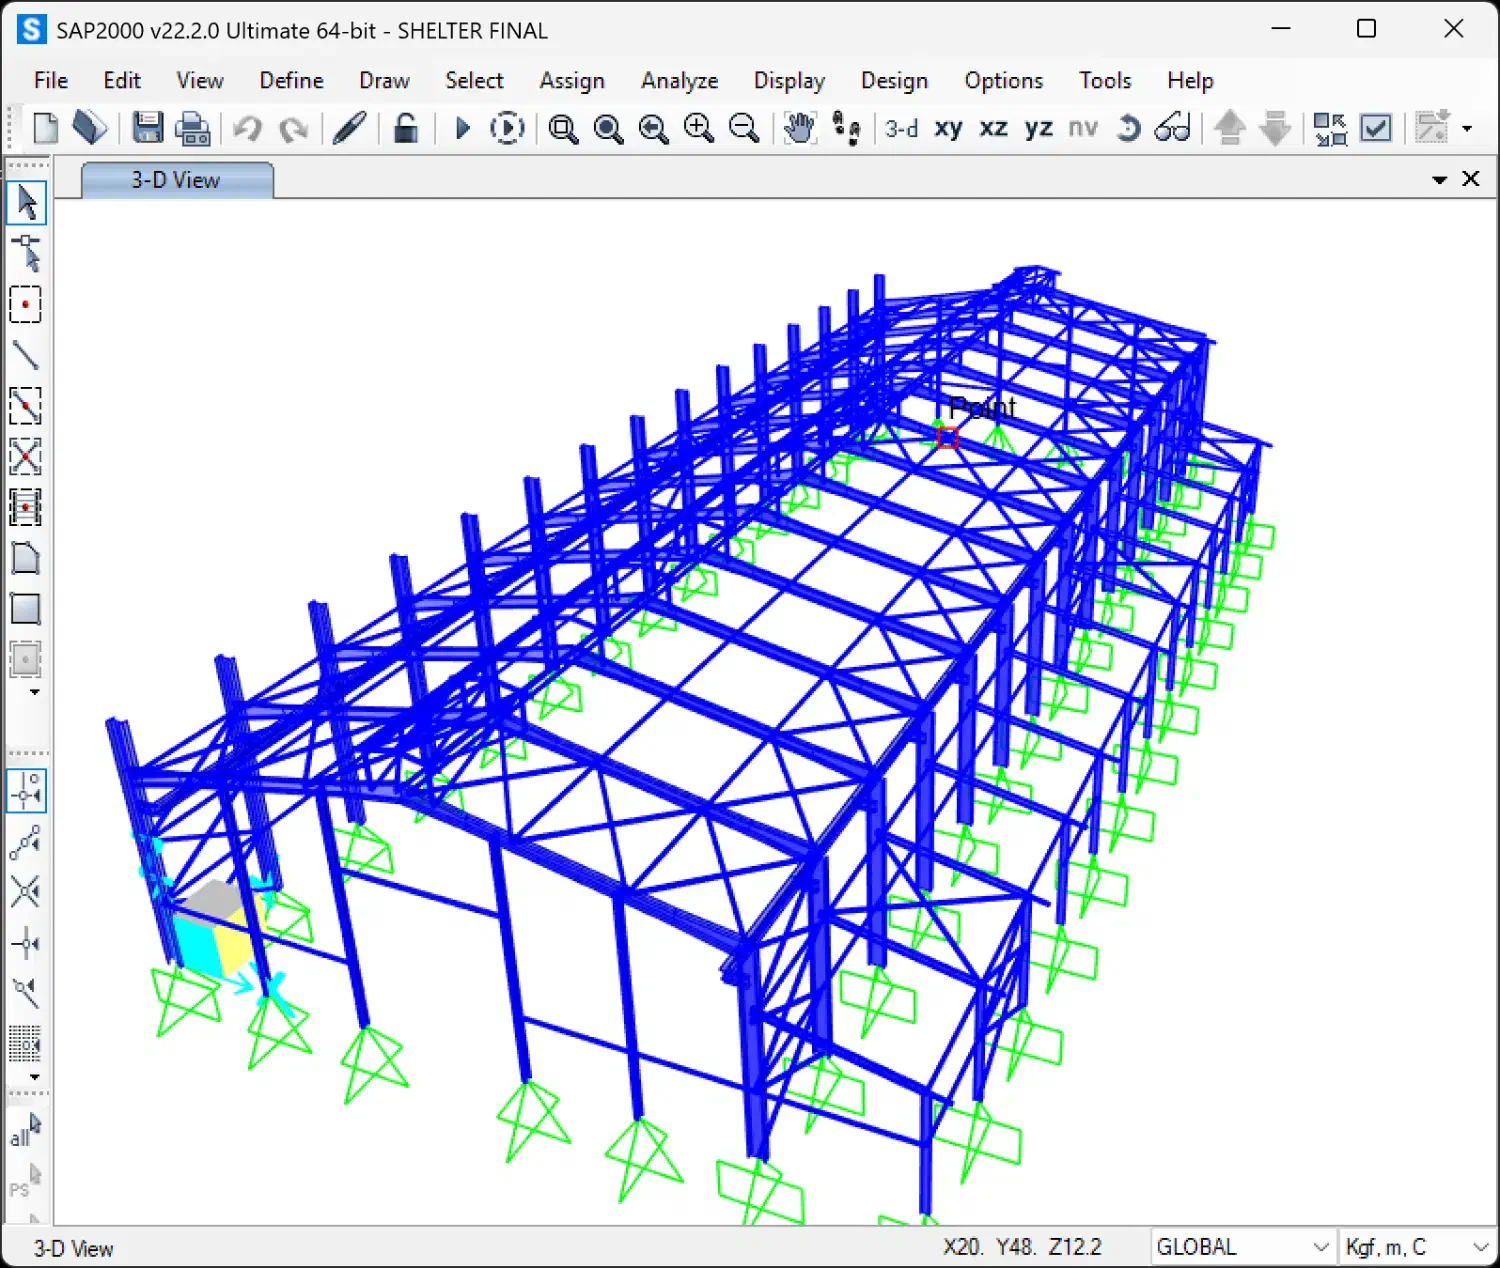Click the Select All button
Viewport: 1500px width, 1268px height.
(25, 1131)
